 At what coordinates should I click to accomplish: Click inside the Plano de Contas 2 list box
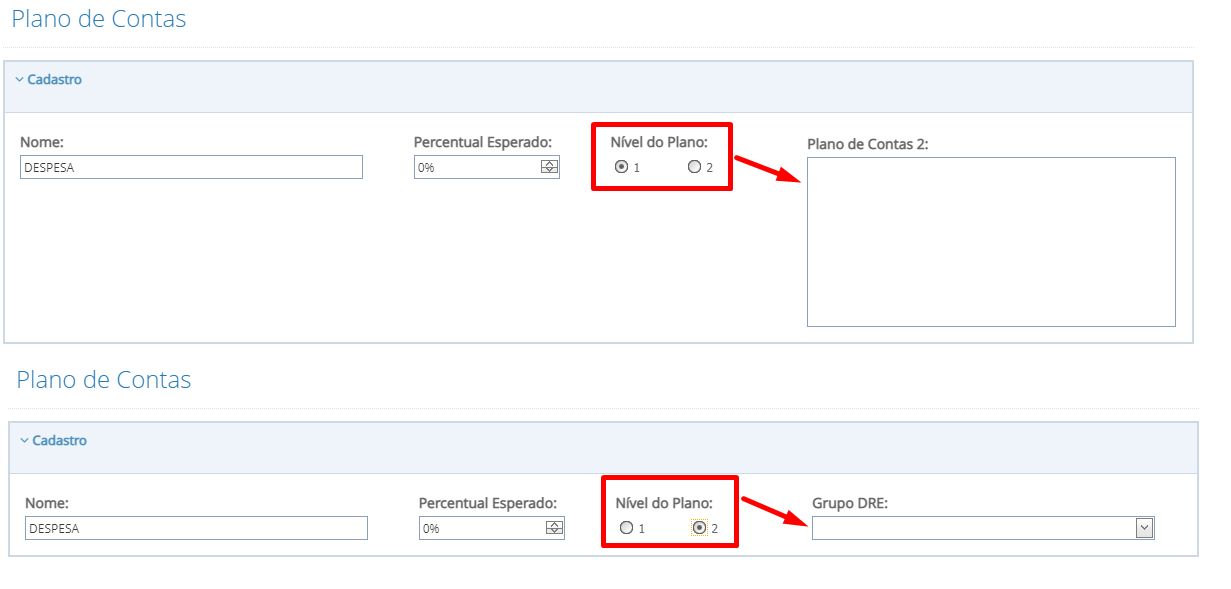tap(991, 241)
